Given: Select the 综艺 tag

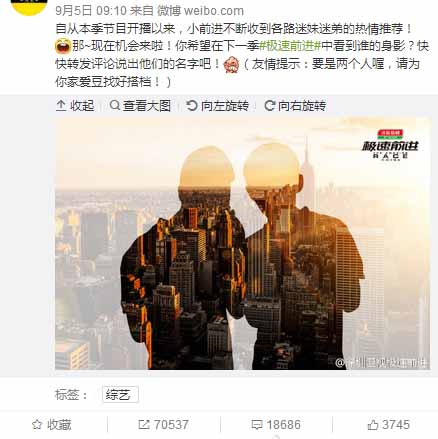Looking at the screenshot, I should pyautogui.click(x=120, y=395).
